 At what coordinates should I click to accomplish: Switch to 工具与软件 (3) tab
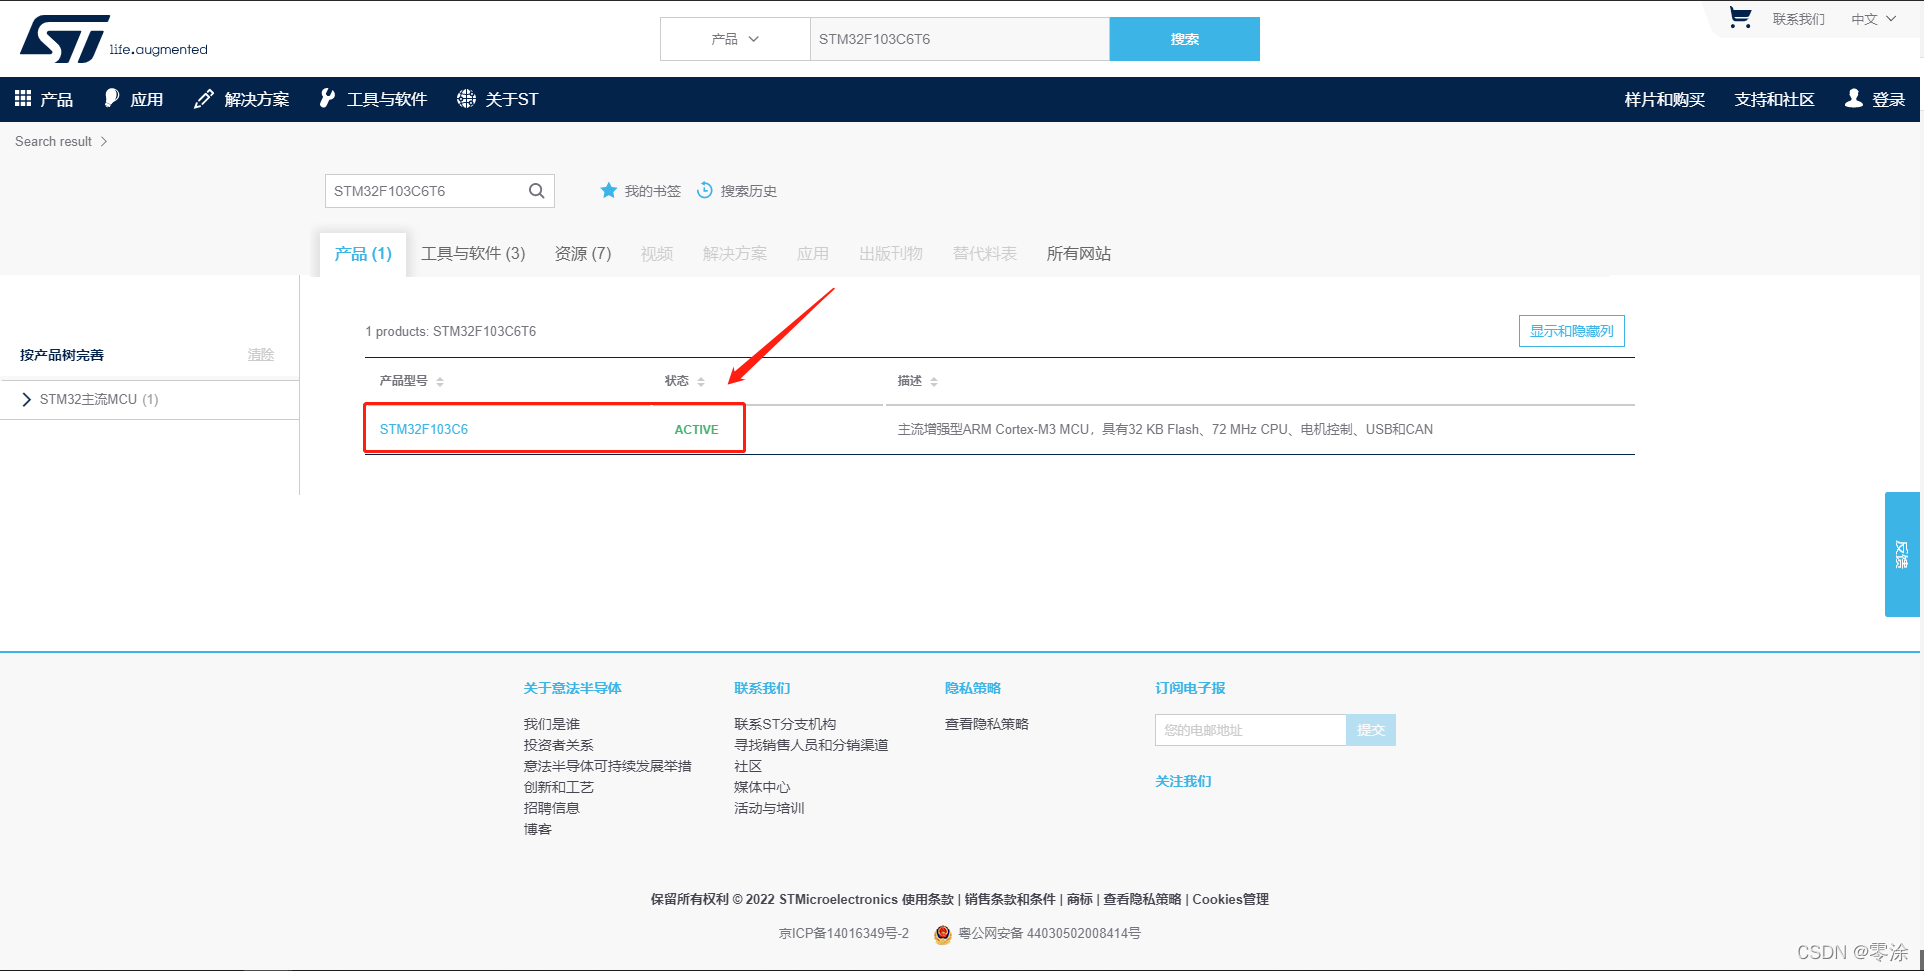tap(473, 254)
